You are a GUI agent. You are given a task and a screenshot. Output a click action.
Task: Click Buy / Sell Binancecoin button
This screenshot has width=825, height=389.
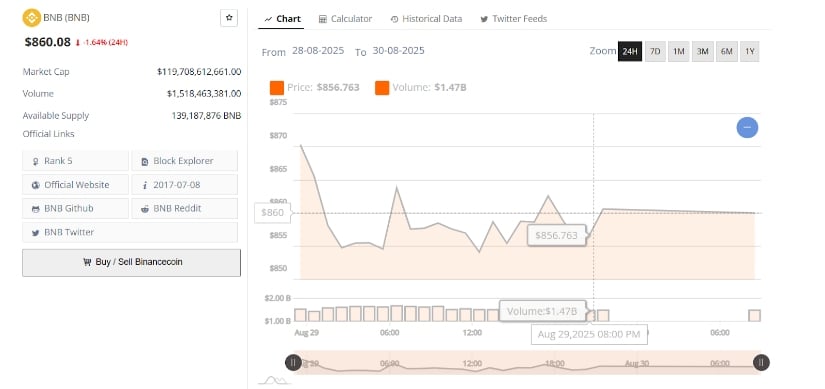coord(132,262)
